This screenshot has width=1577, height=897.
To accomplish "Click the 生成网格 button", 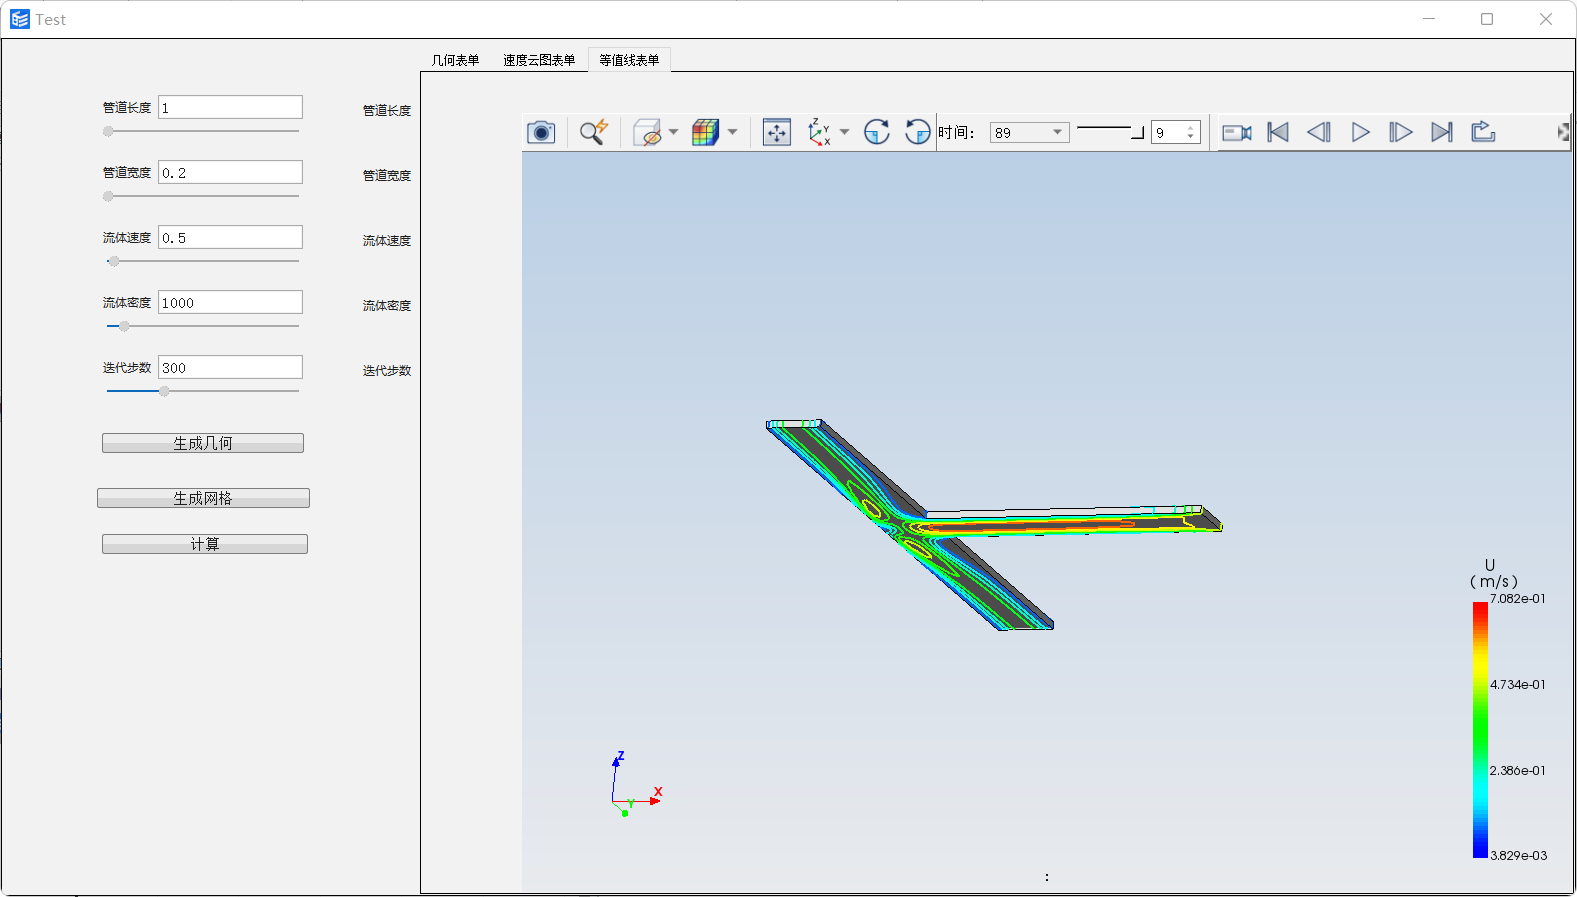I will [x=203, y=498].
